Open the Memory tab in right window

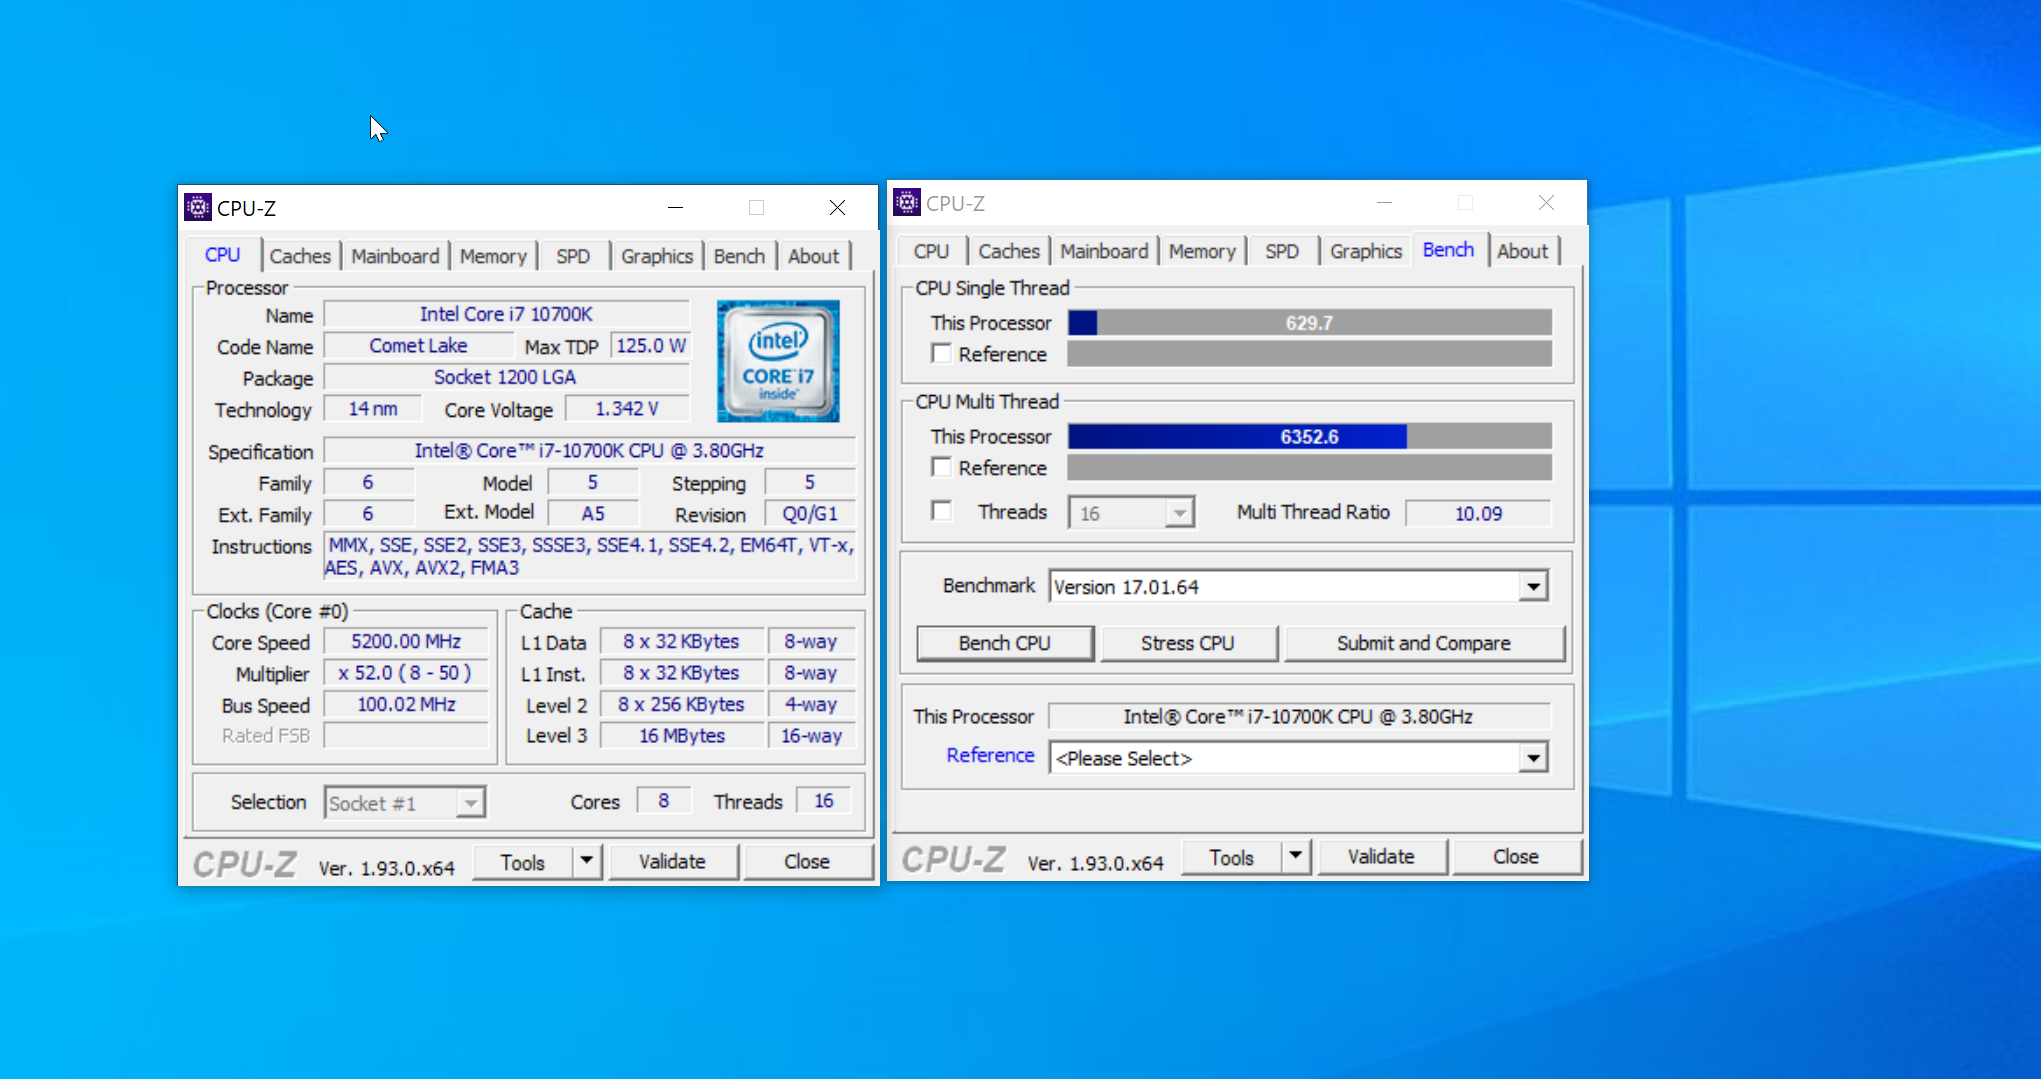[x=1202, y=251]
